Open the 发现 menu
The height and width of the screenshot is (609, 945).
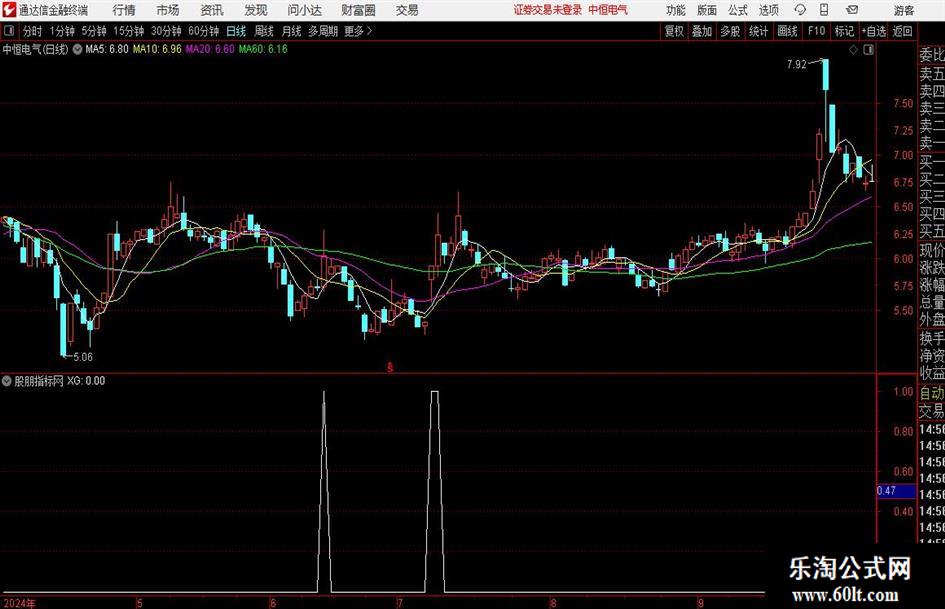click(256, 10)
